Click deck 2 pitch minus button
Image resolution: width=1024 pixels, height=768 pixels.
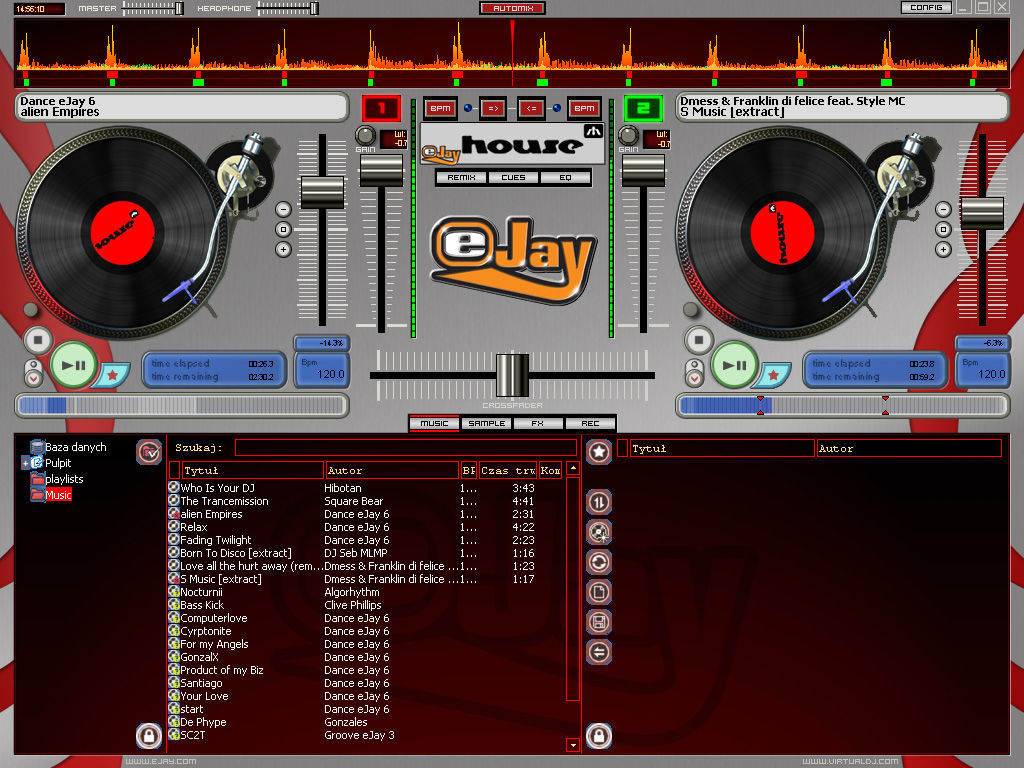[x=943, y=210]
